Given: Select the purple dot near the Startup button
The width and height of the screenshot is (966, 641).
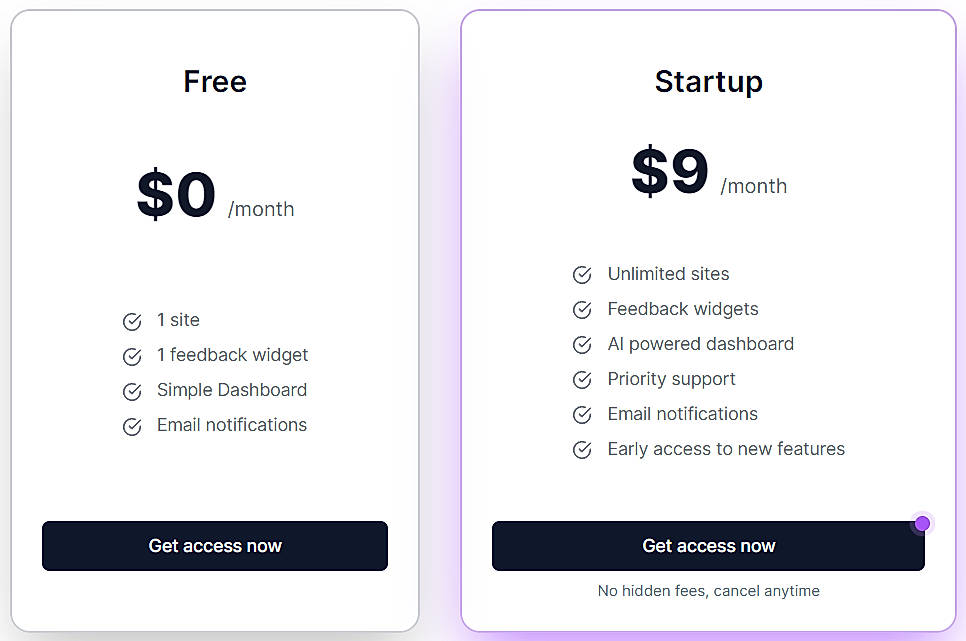Looking at the screenshot, I should [921, 523].
